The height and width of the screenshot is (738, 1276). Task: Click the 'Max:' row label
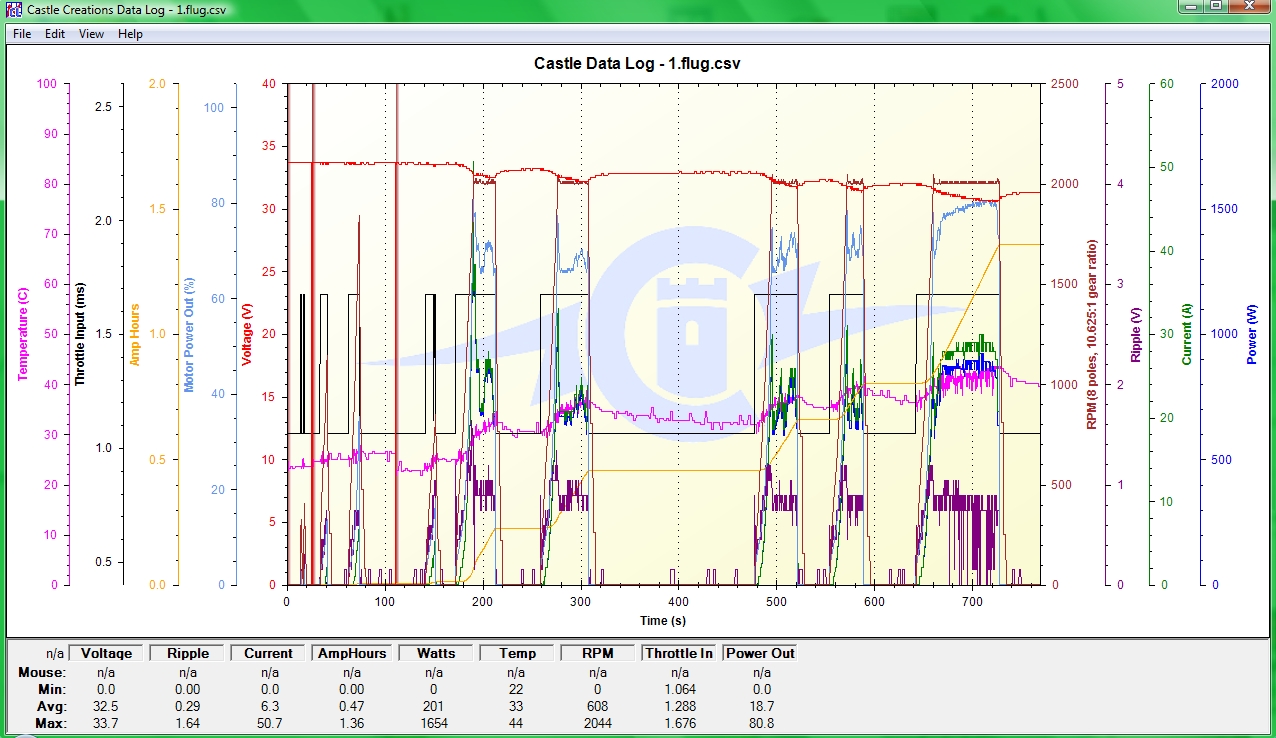(50, 723)
